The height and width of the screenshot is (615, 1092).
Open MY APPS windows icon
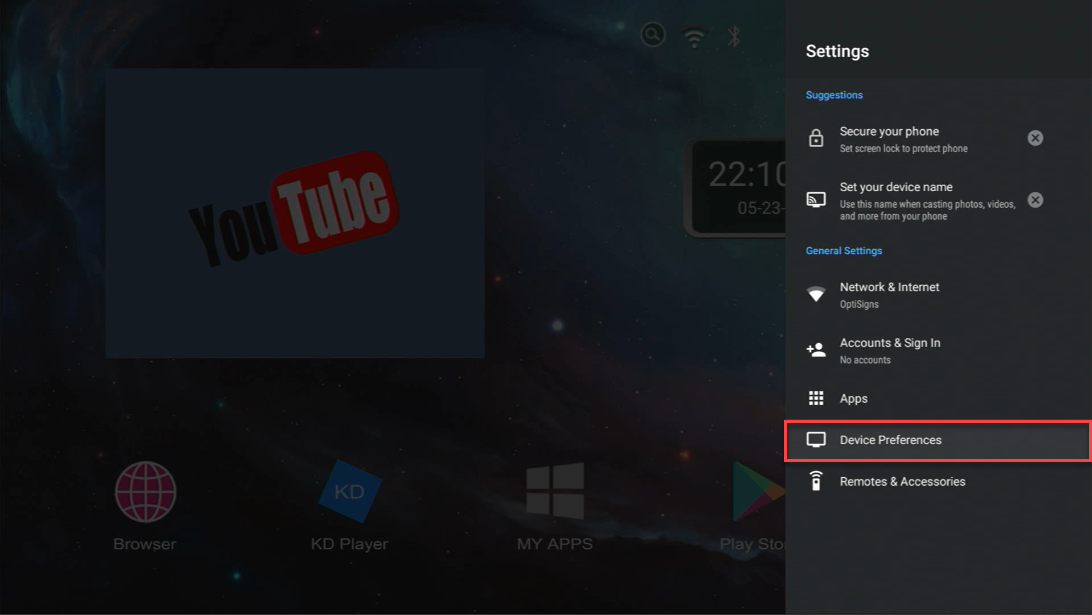tap(555, 491)
